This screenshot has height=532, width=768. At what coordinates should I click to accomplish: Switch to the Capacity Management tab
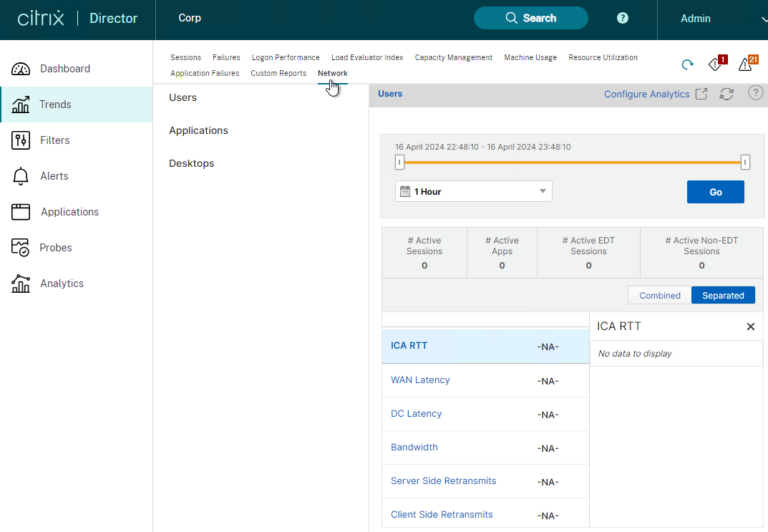tap(453, 58)
